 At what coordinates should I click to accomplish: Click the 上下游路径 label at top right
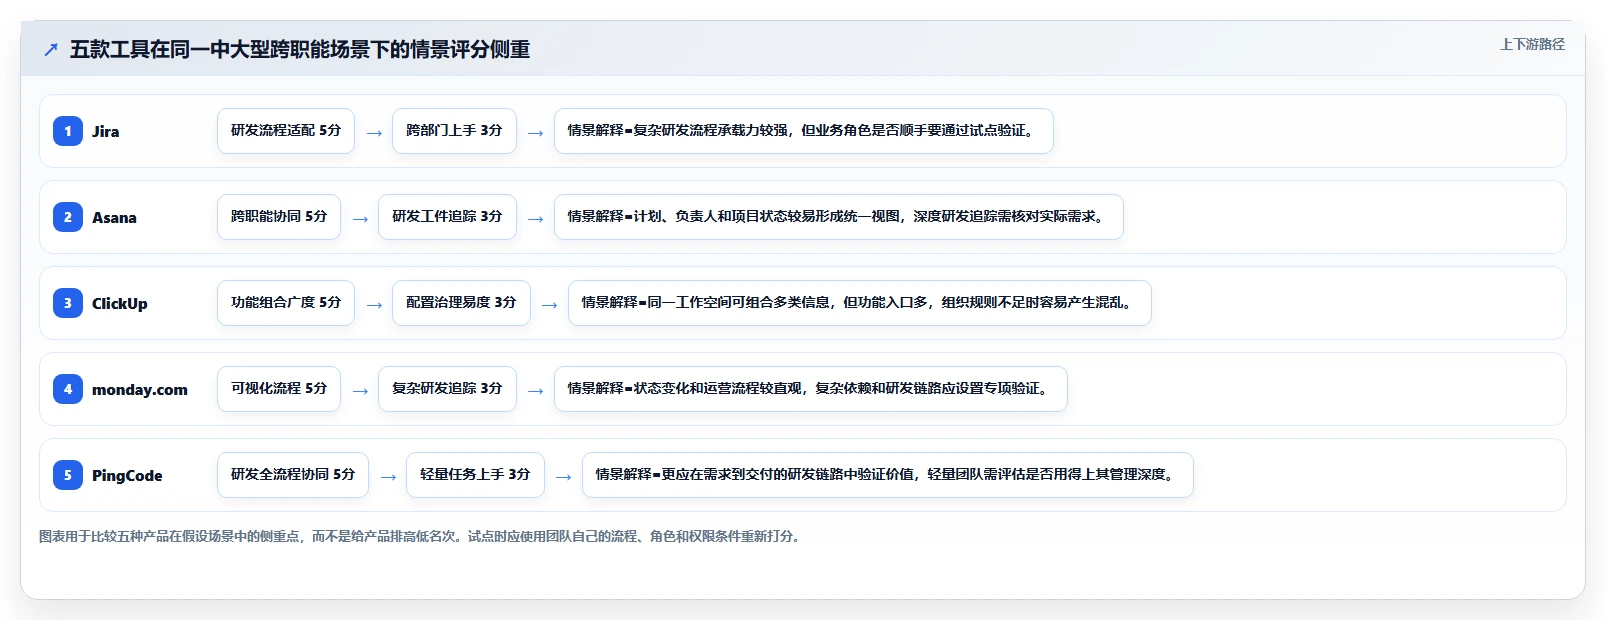click(x=1532, y=44)
